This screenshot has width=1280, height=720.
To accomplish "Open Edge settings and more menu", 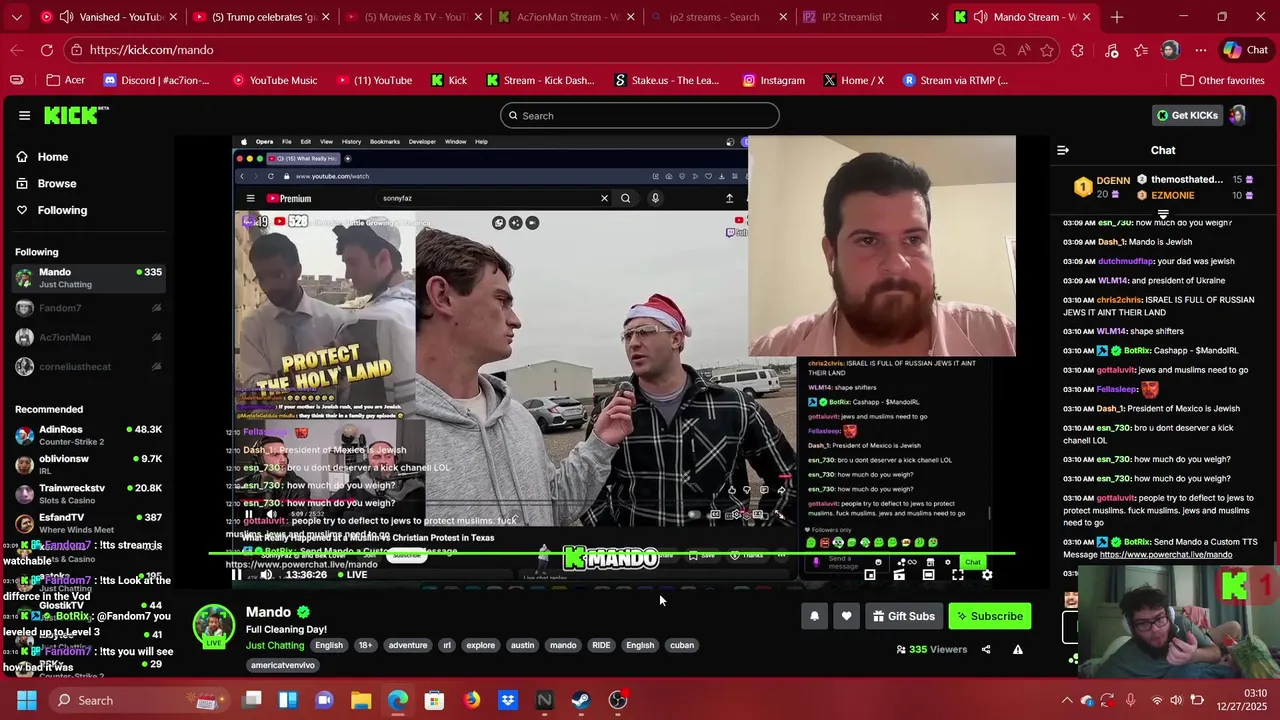I will (x=1201, y=50).
